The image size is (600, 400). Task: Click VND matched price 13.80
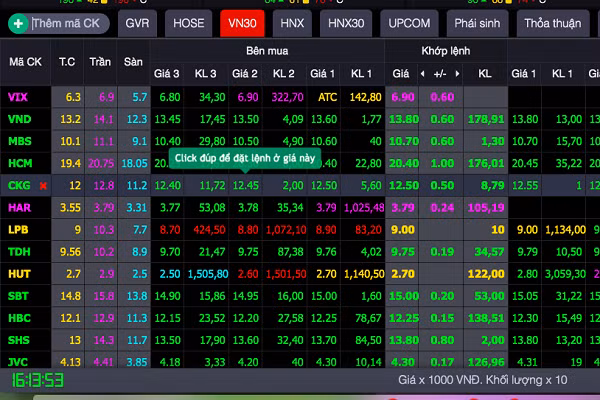coord(402,119)
